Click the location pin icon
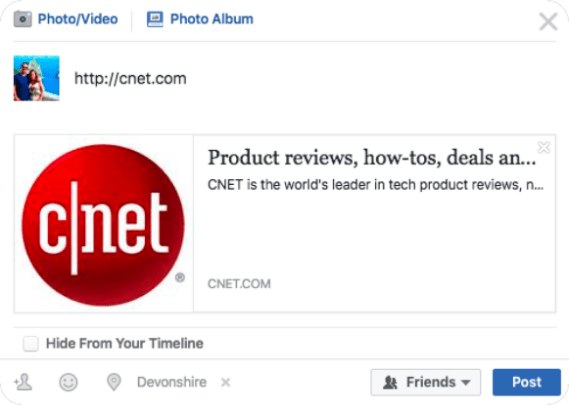 click(x=114, y=382)
